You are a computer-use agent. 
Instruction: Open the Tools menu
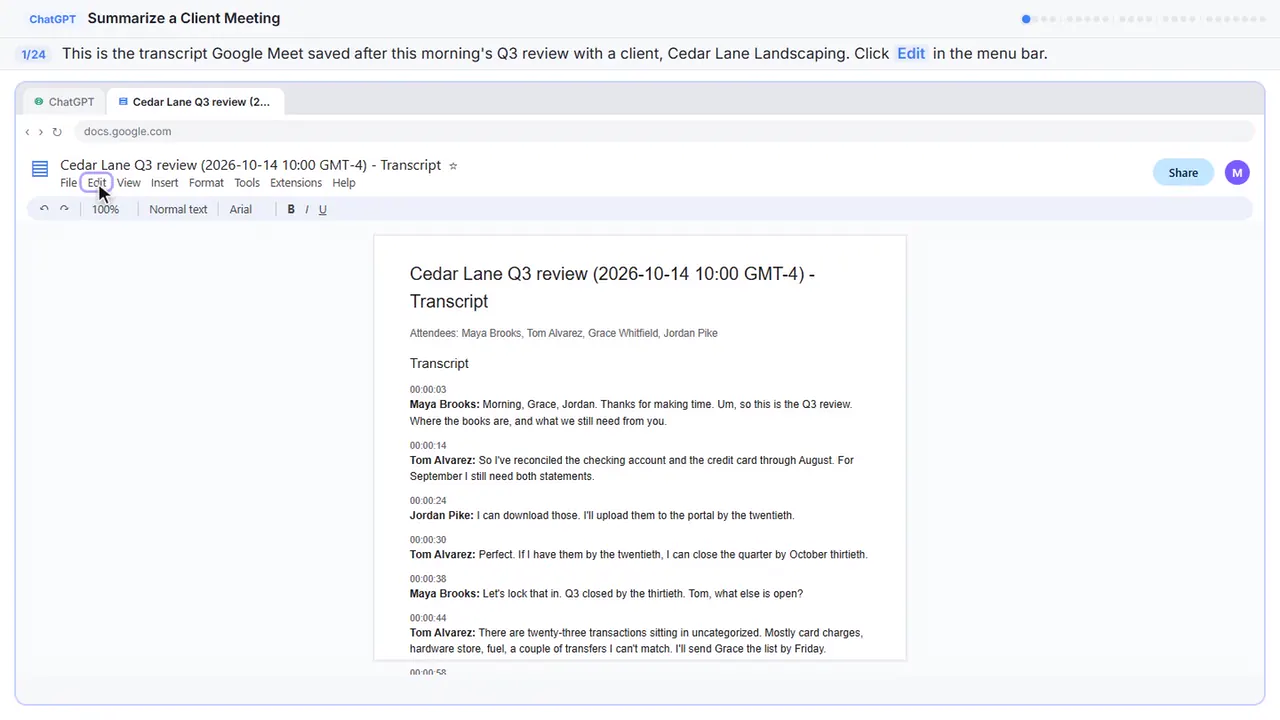(x=247, y=183)
